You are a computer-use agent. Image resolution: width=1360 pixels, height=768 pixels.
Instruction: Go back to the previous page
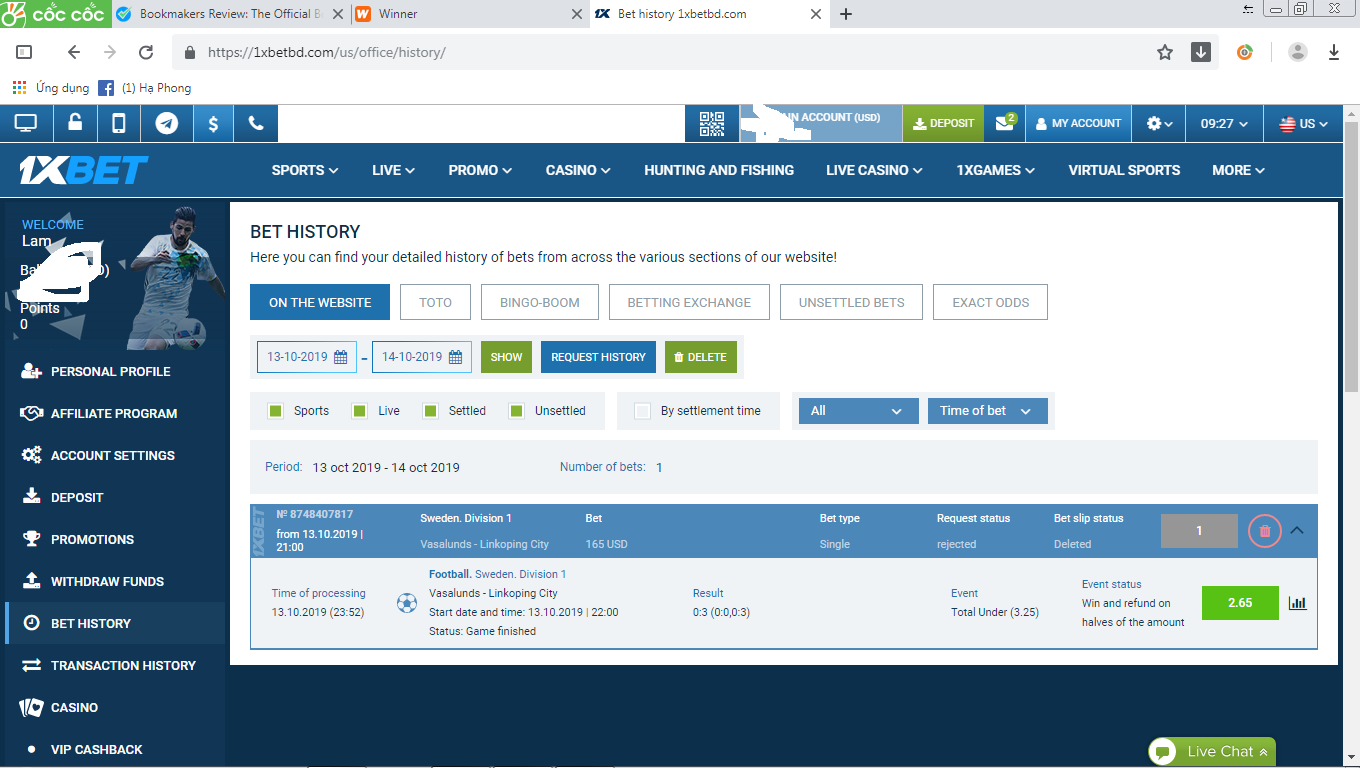click(73, 52)
